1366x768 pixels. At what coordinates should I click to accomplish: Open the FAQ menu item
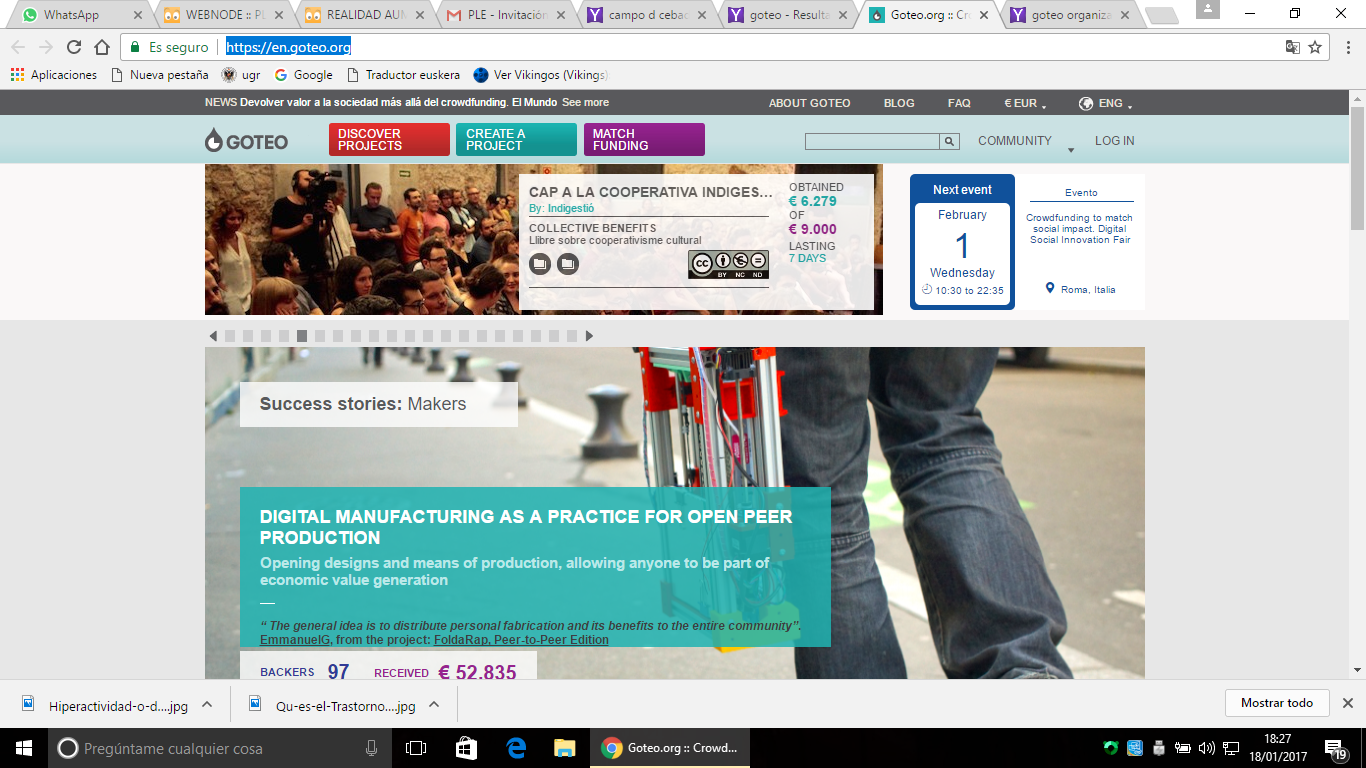pyautogui.click(x=959, y=103)
